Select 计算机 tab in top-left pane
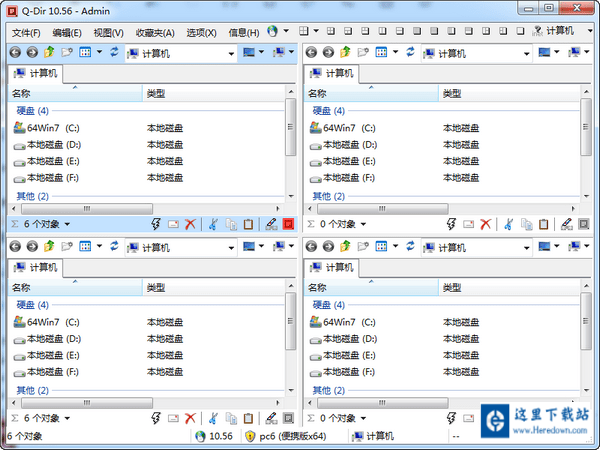Screen dimensions: 600x450 pyautogui.click(x=36, y=73)
